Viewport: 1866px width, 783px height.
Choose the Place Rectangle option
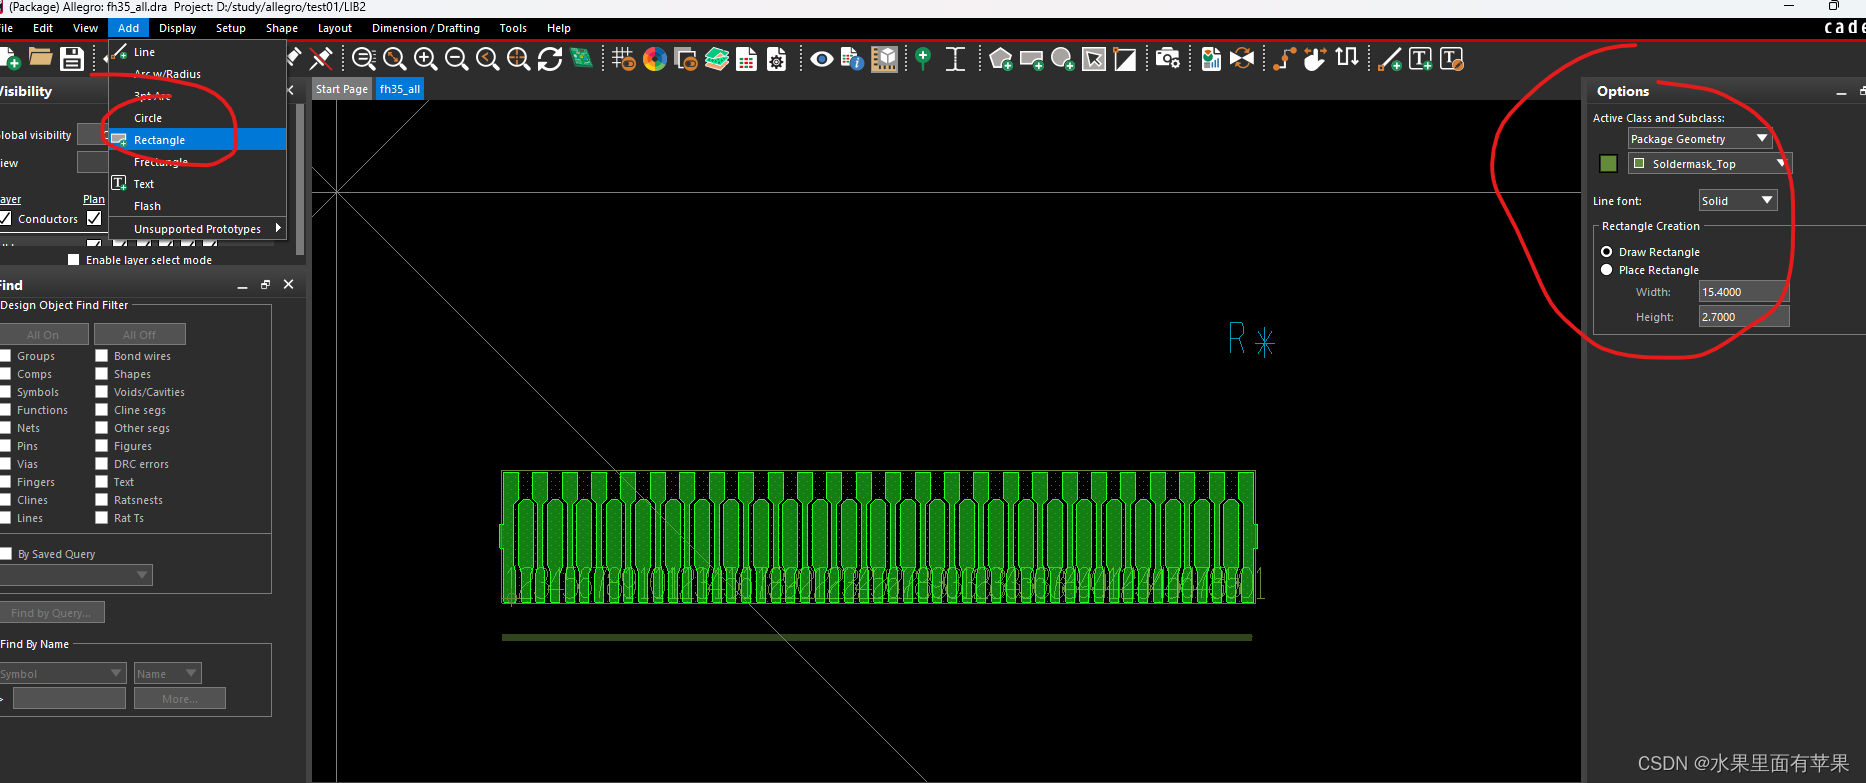point(1607,270)
